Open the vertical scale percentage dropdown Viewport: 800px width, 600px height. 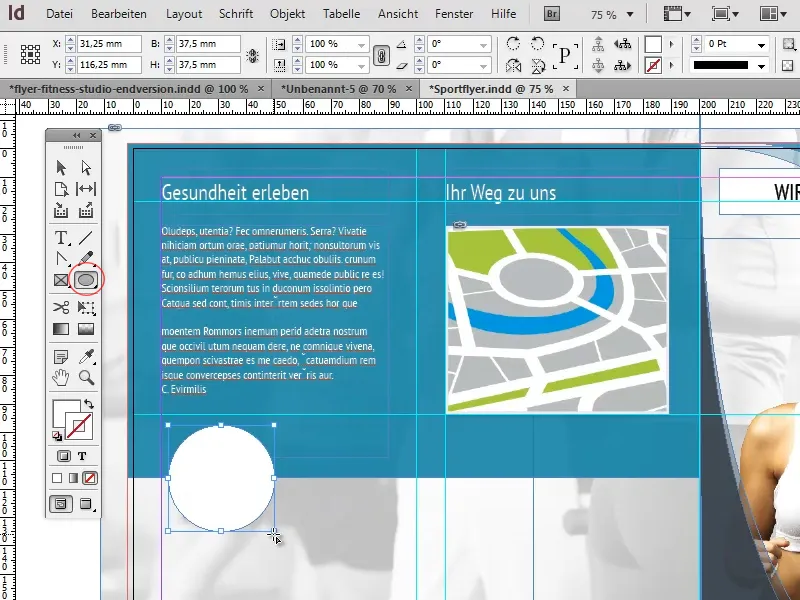(x=361, y=66)
